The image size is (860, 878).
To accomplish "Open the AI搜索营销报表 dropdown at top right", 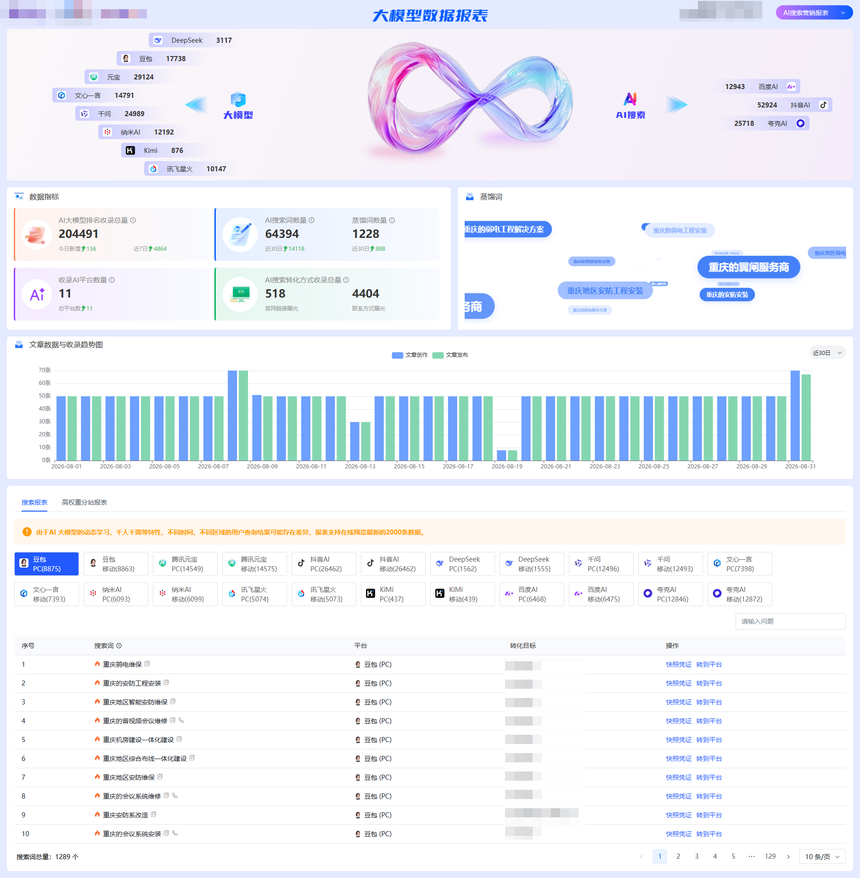I will coord(814,13).
